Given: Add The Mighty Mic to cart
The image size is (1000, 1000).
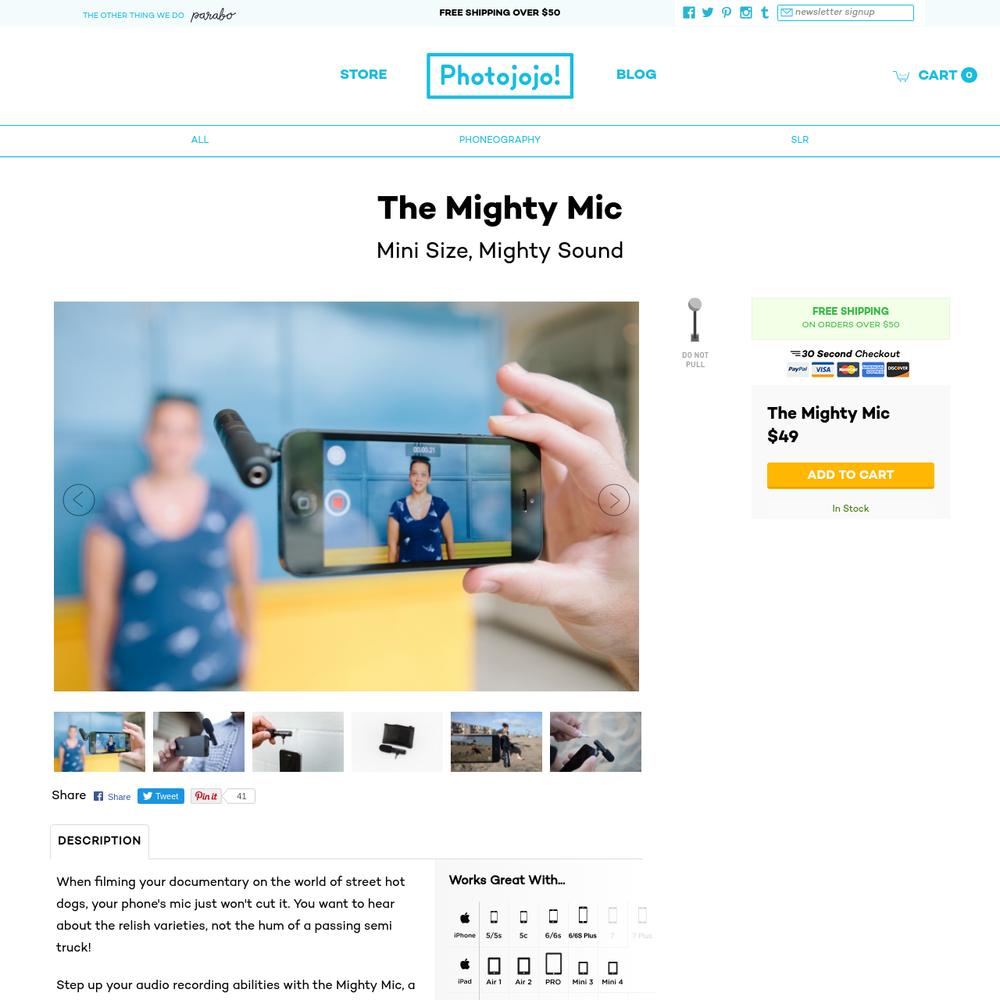Looking at the screenshot, I should [850, 475].
